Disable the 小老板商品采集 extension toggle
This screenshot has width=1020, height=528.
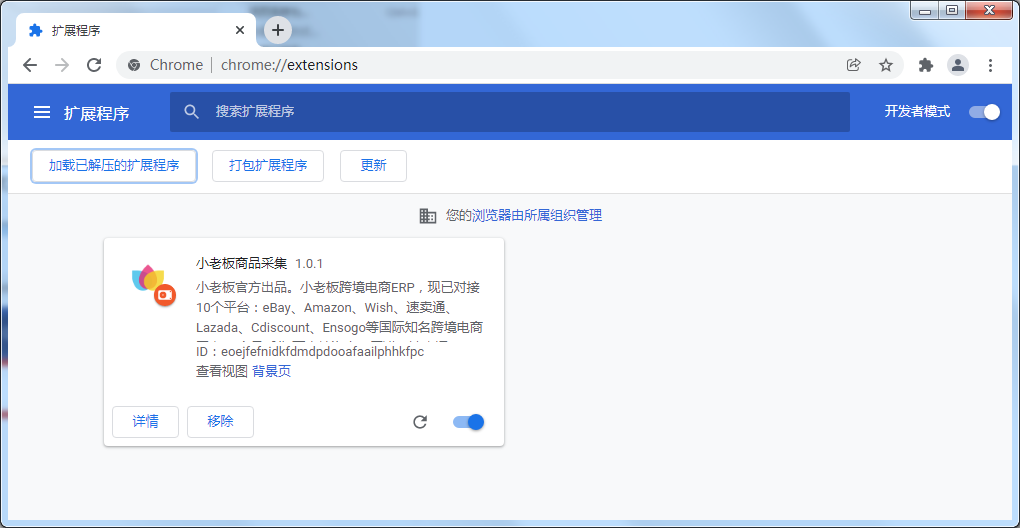[468, 422]
